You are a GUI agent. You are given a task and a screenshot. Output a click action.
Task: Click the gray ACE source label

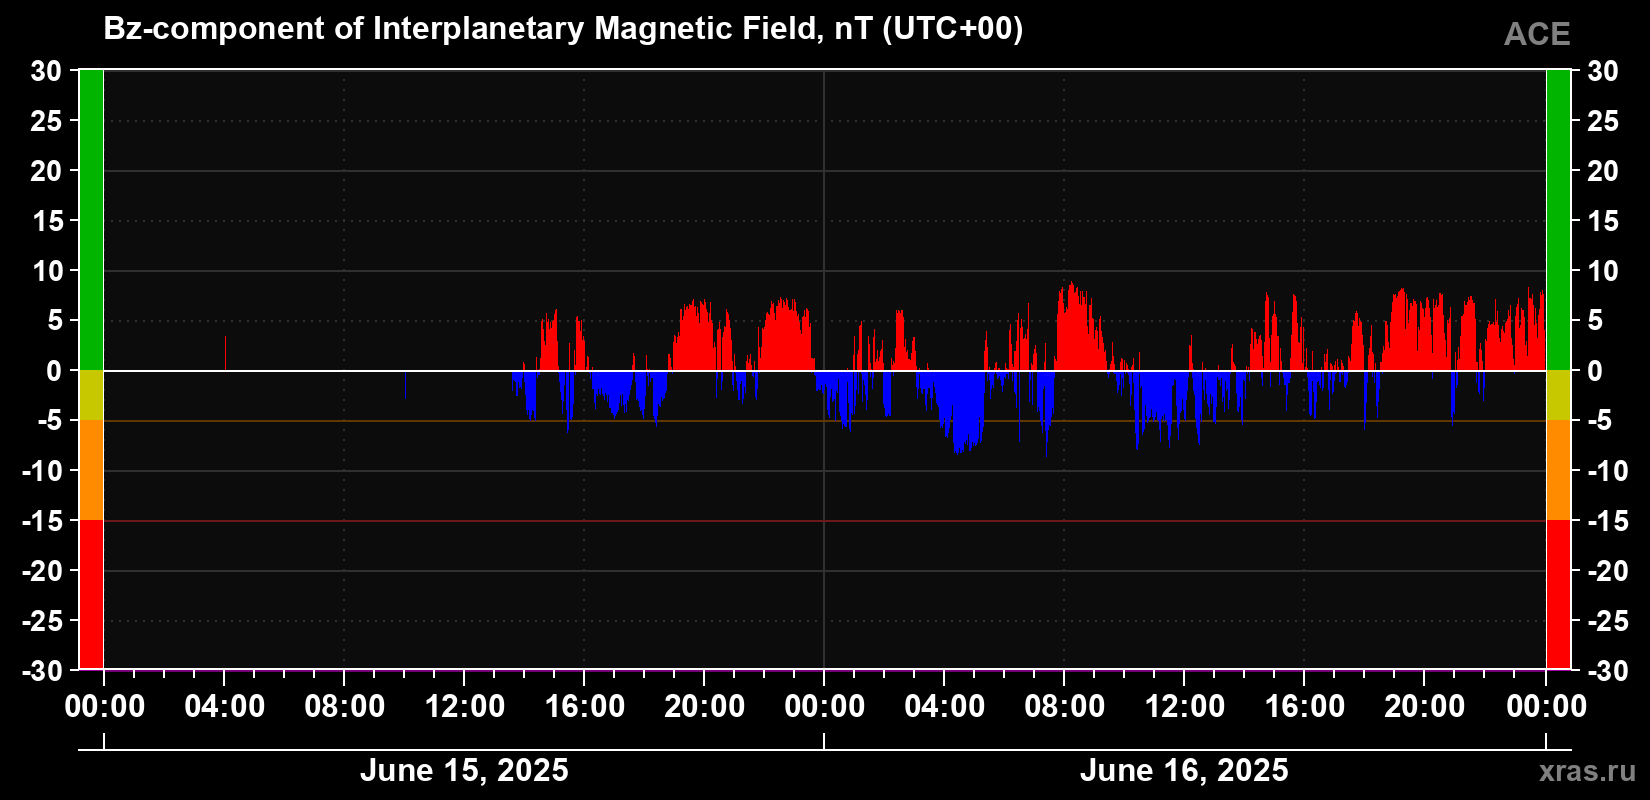(x=1537, y=35)
